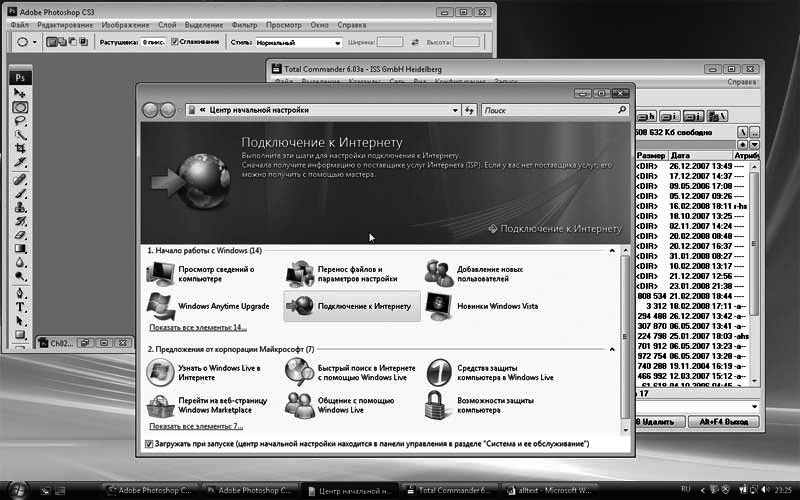Select the Quick Selection tool
The image size is (800, 500).
20,135
